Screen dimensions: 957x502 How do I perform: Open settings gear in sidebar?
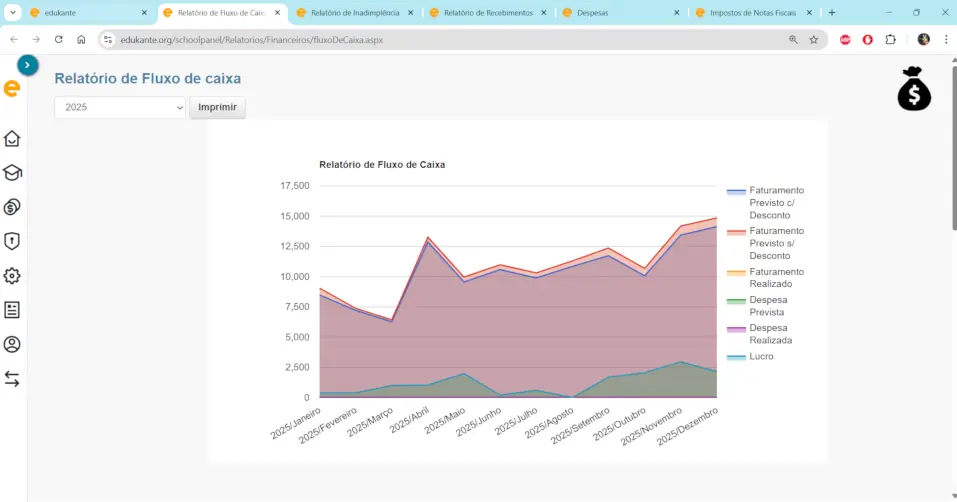click(12, 275)
